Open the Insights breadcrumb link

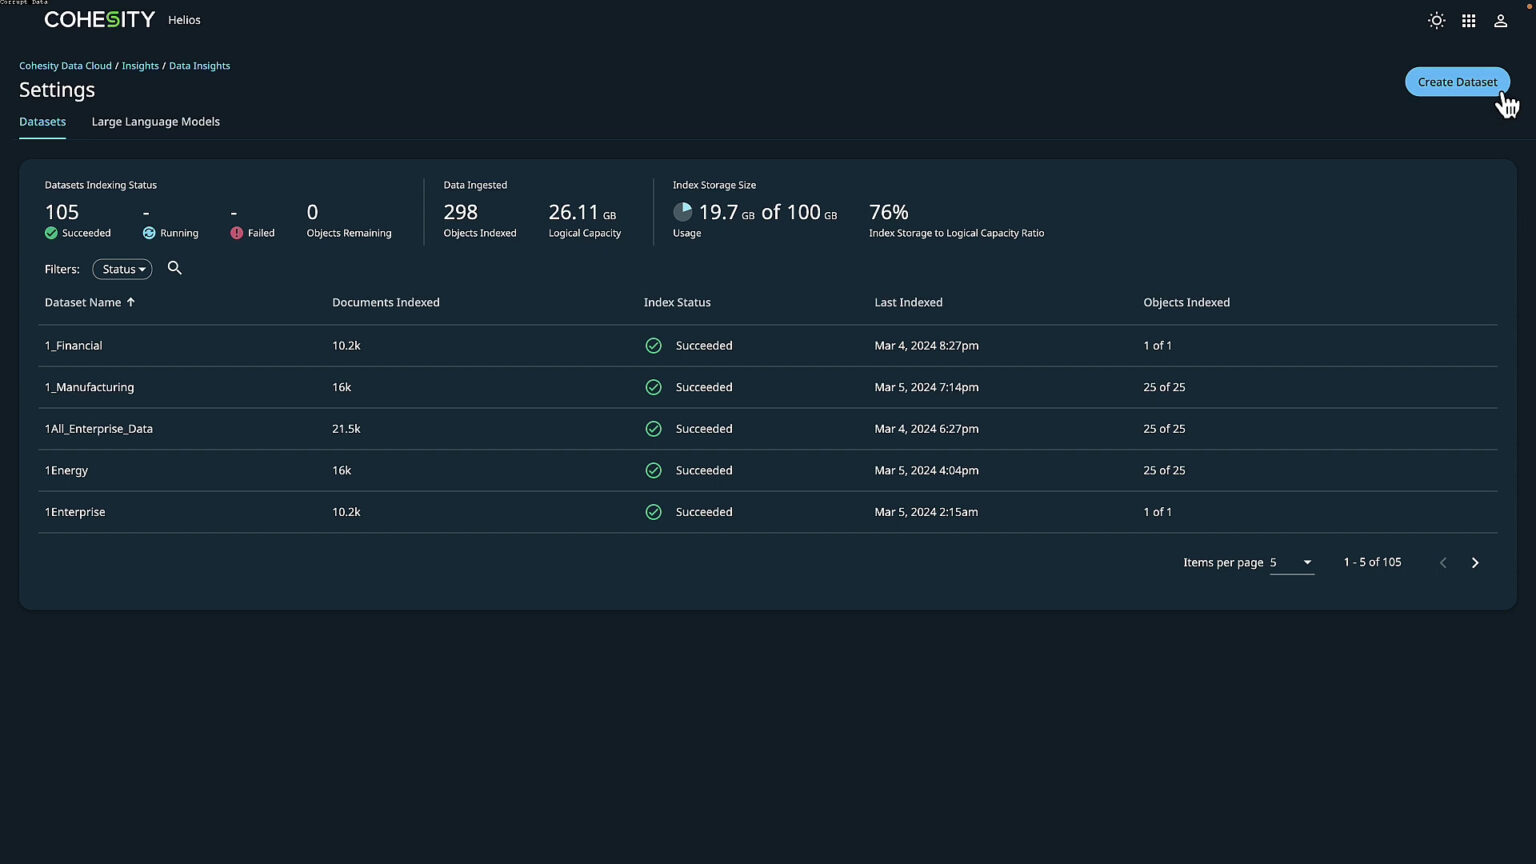(140, 65)
